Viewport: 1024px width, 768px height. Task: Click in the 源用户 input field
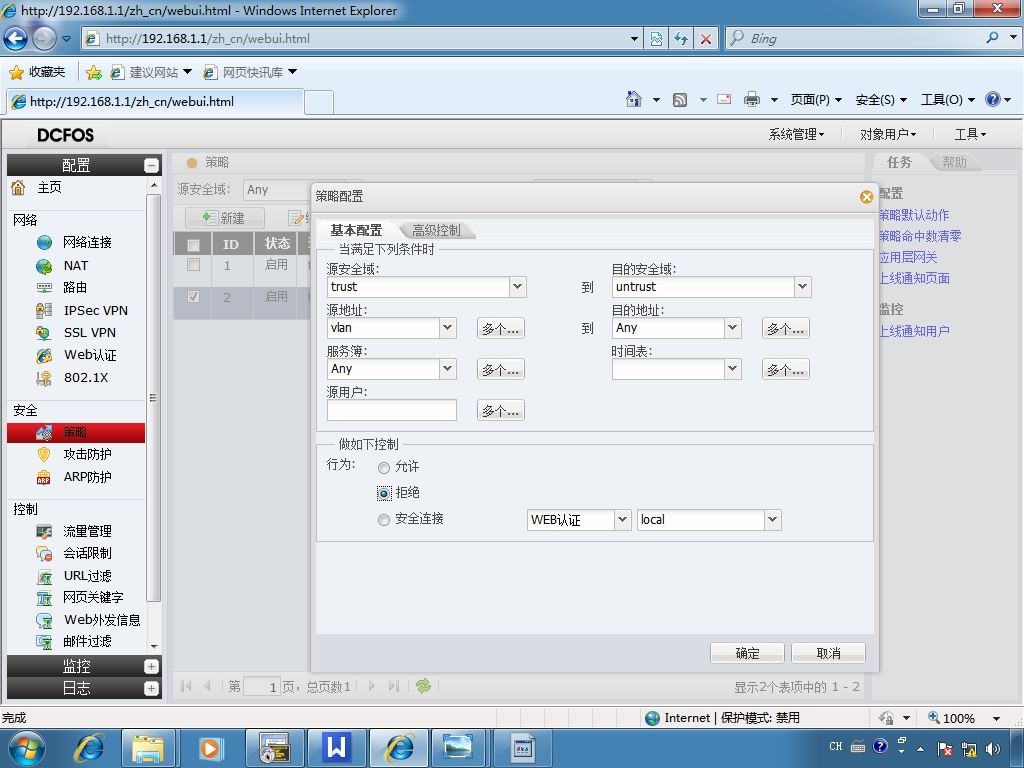392,410
